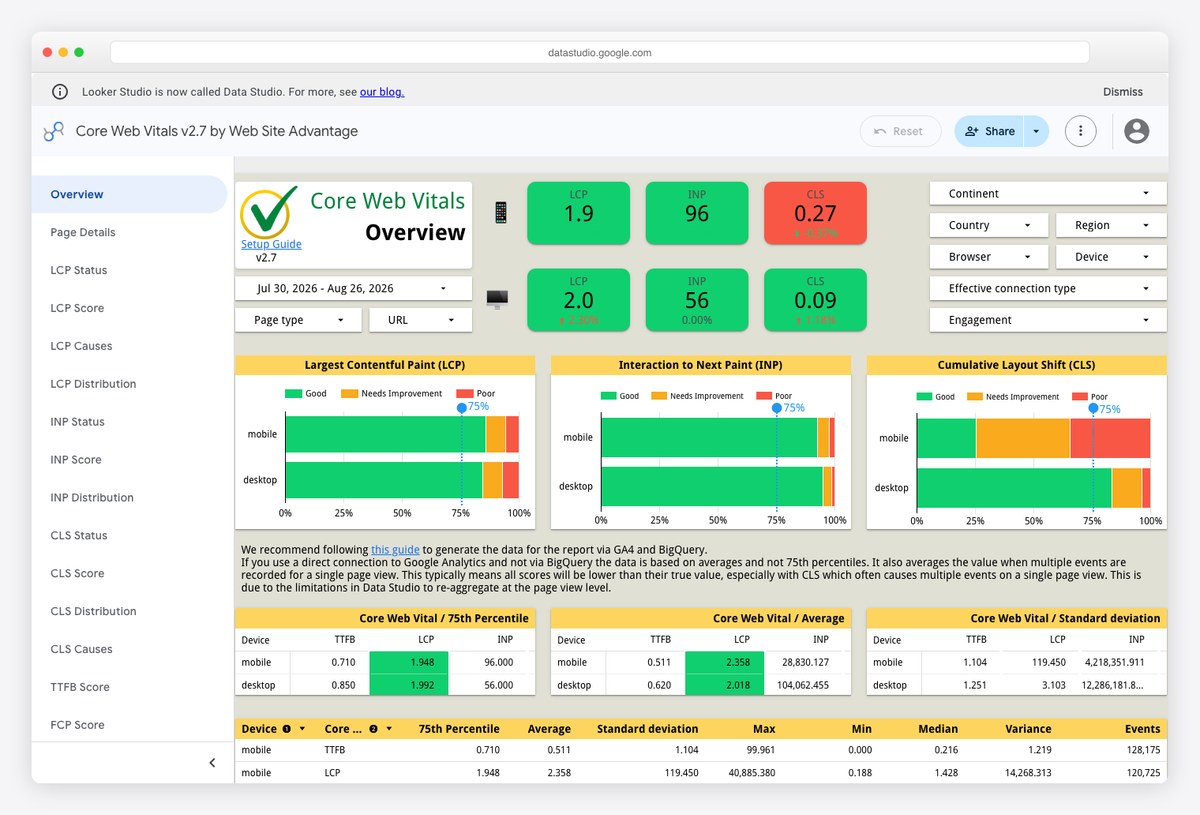Open the Share dropdown arrow
This screenshot has width=1200, height=815.
1036,131
